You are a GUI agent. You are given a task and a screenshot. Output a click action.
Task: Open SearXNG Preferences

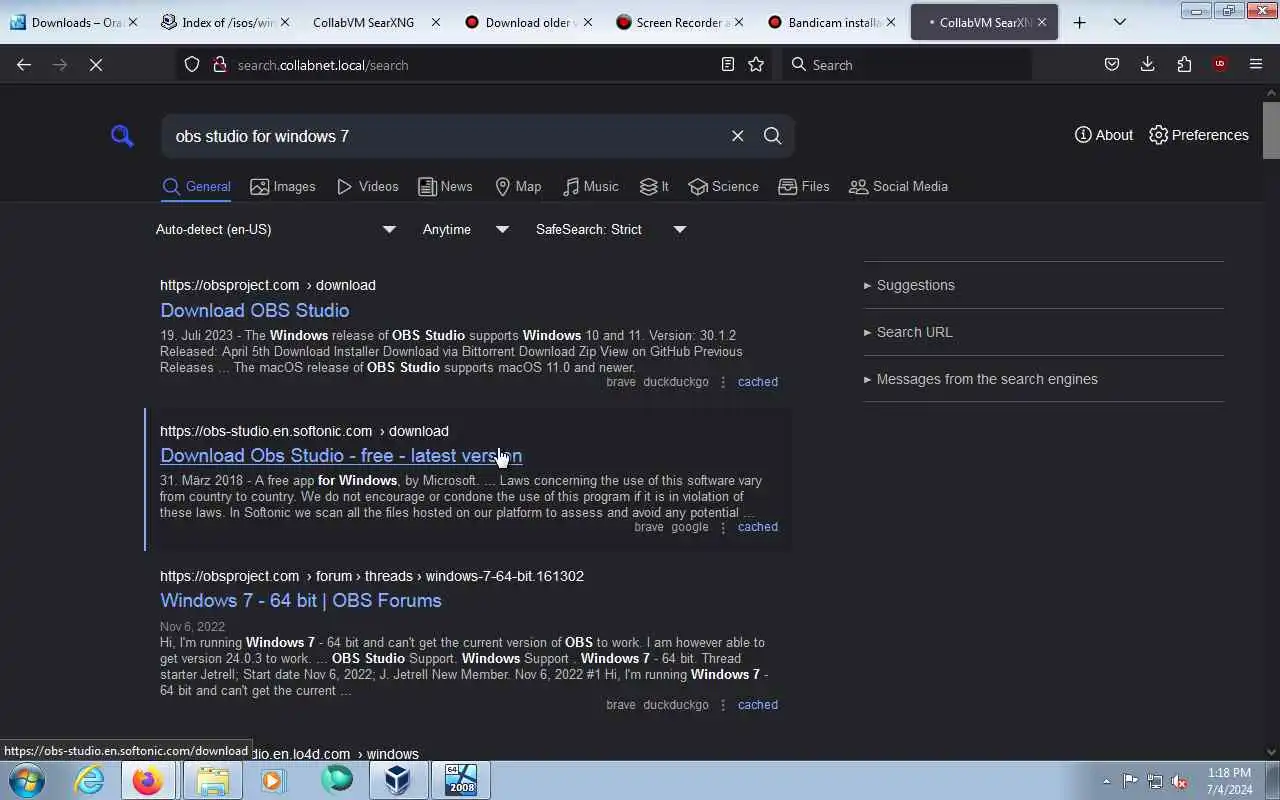1199,135
